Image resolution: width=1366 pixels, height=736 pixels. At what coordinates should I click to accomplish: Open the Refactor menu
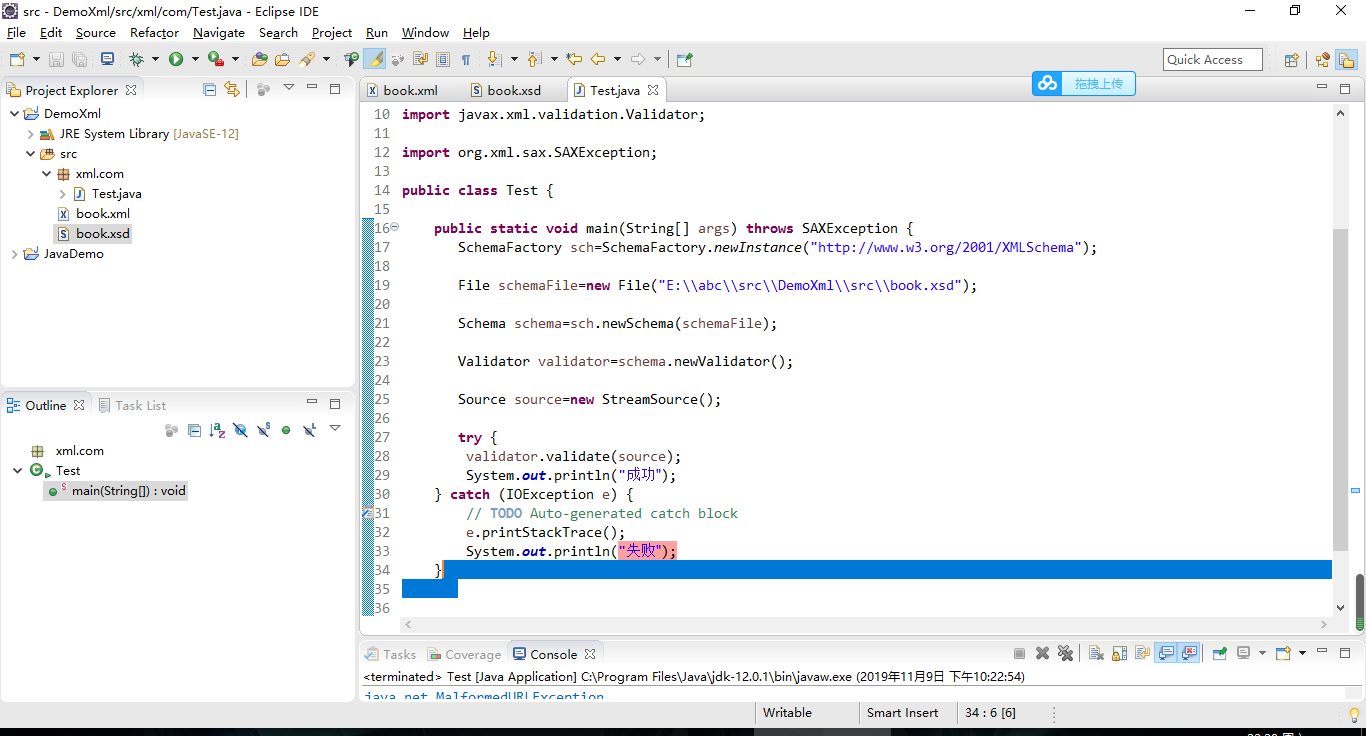[x=154, y=33]
